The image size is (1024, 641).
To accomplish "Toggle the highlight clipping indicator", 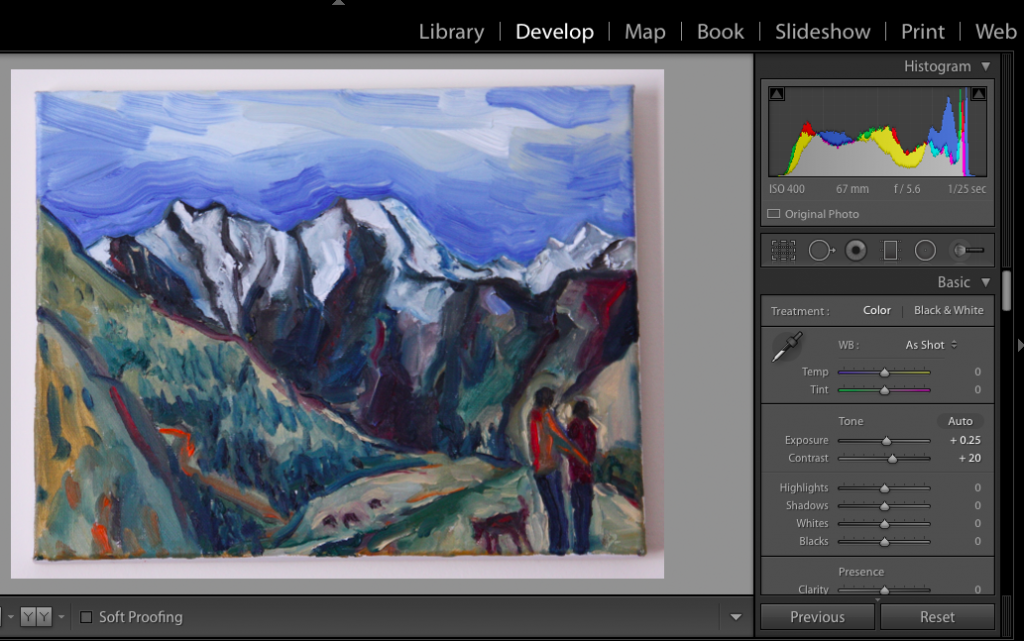I will click(x=983, y=92).
